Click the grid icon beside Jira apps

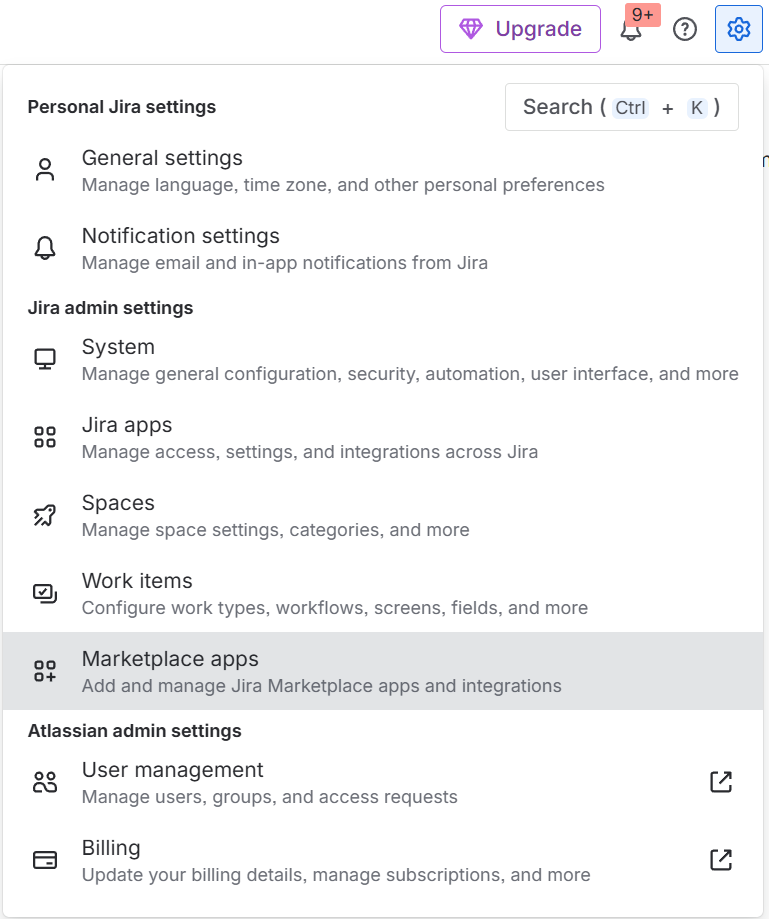click(45, 437)
